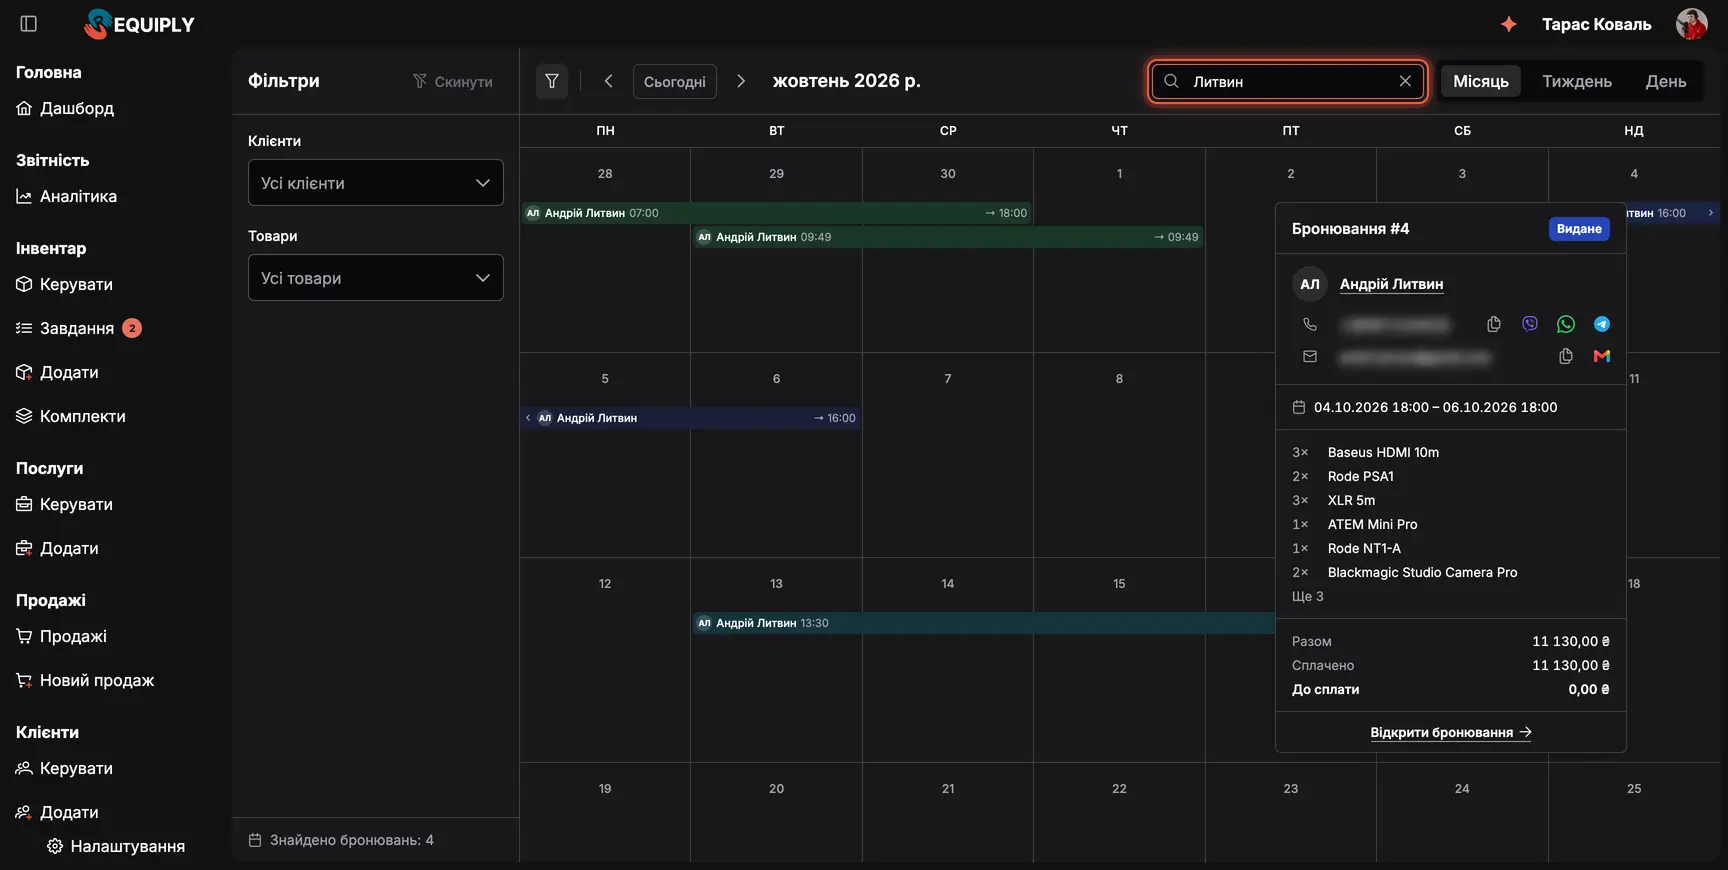
Task: Switch to the Тиждень view
Action: (1577, 81)
